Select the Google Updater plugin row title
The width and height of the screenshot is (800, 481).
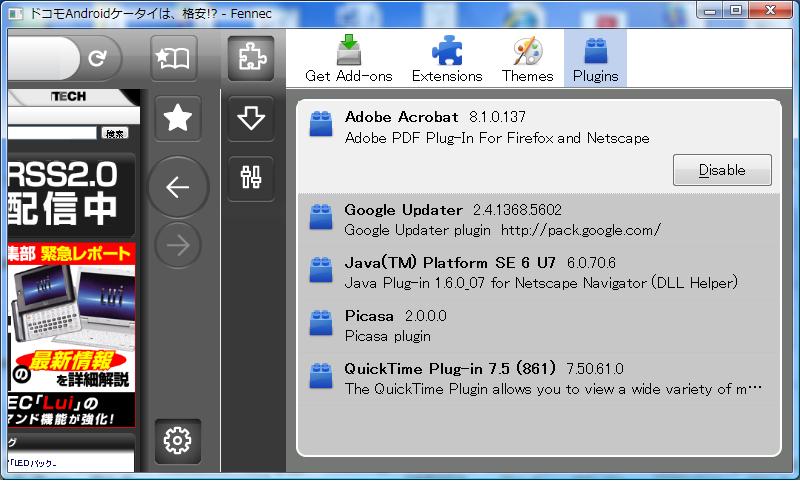pos(404,210)
